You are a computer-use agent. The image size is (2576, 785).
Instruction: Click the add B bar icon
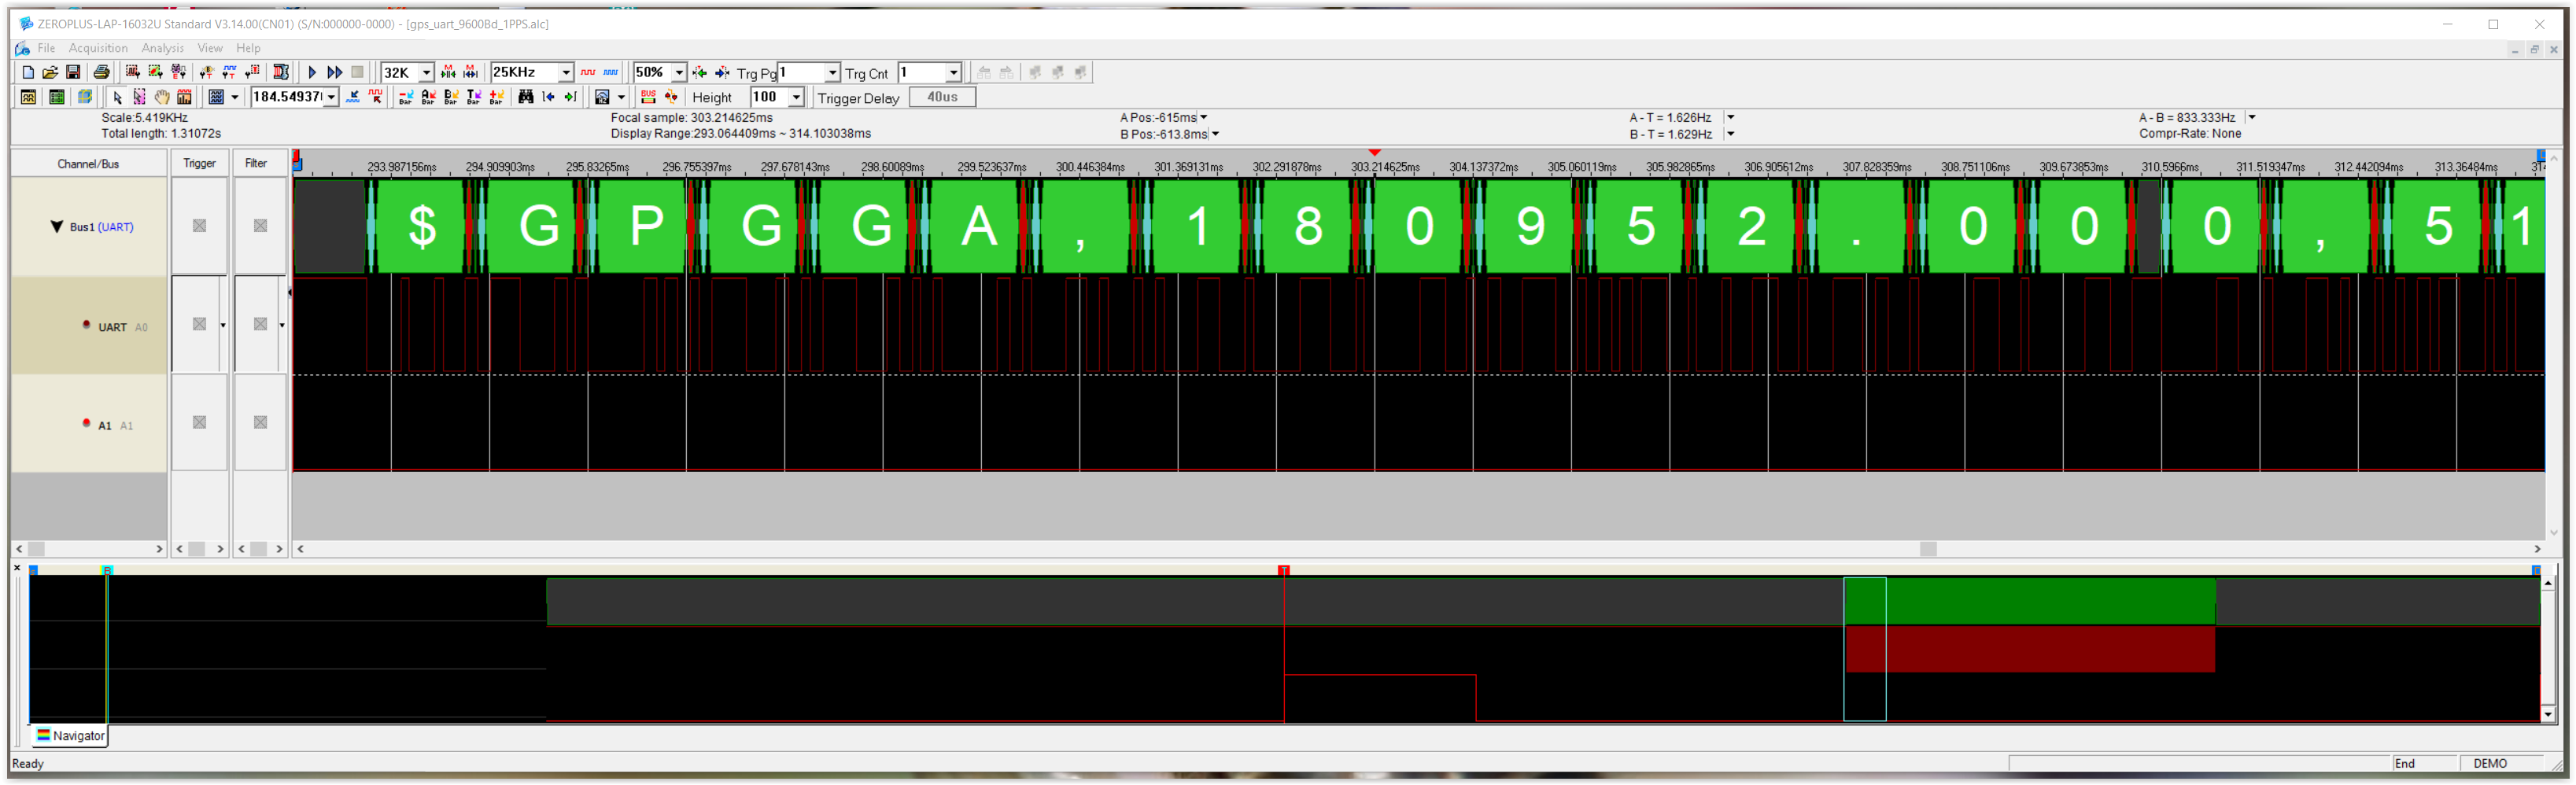(x=451, y=97)
